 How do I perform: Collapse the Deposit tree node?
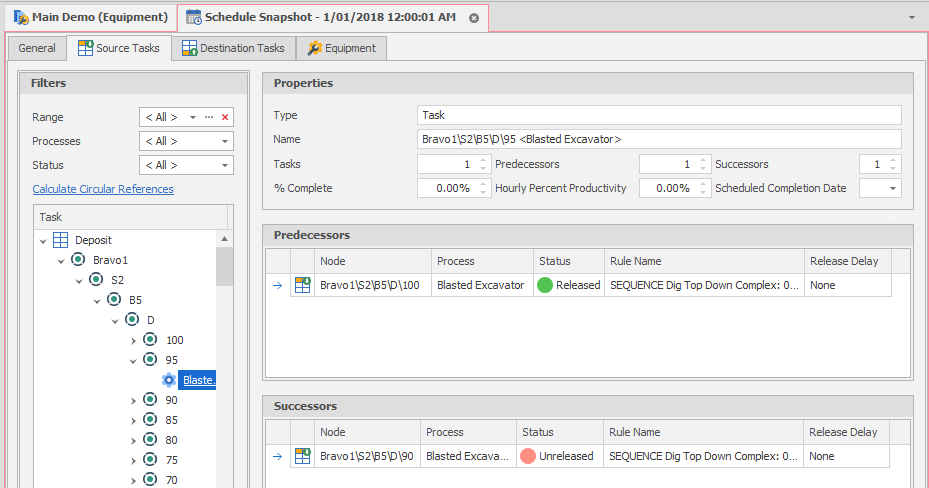(x=43, y=241)
